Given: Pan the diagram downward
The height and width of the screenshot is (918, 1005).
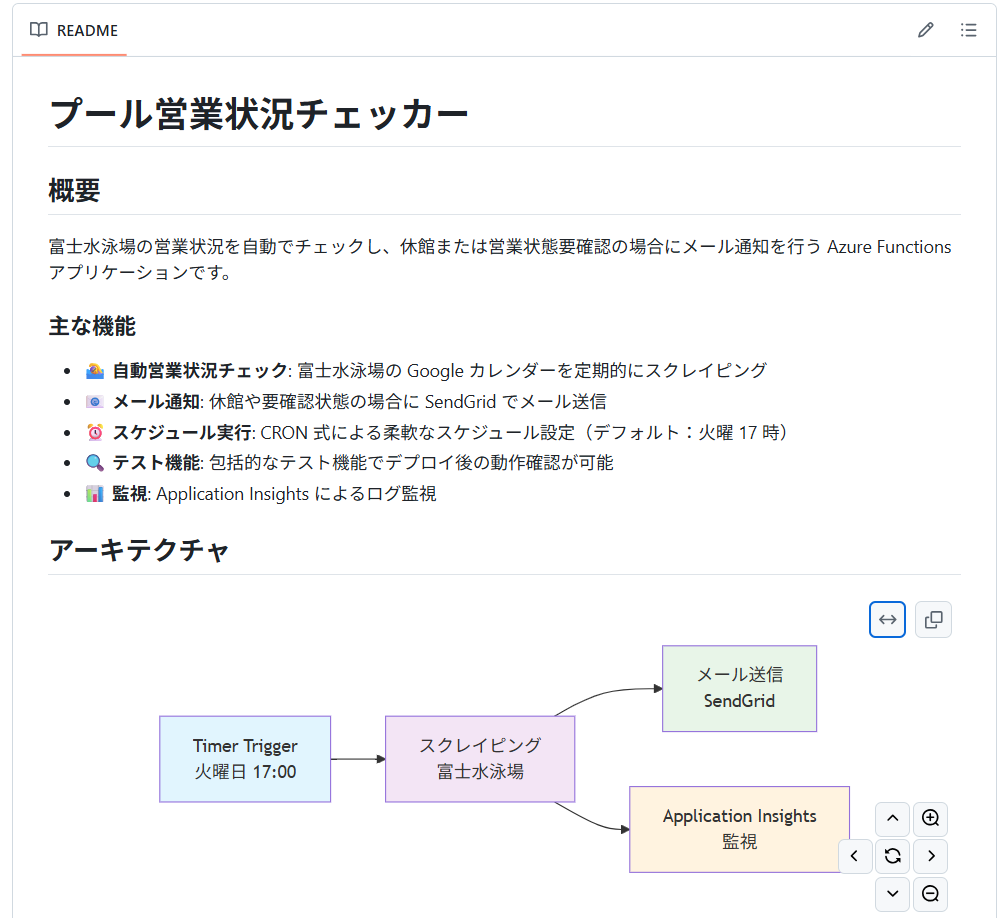Looking at the screenshot, I should coord(892,894).
